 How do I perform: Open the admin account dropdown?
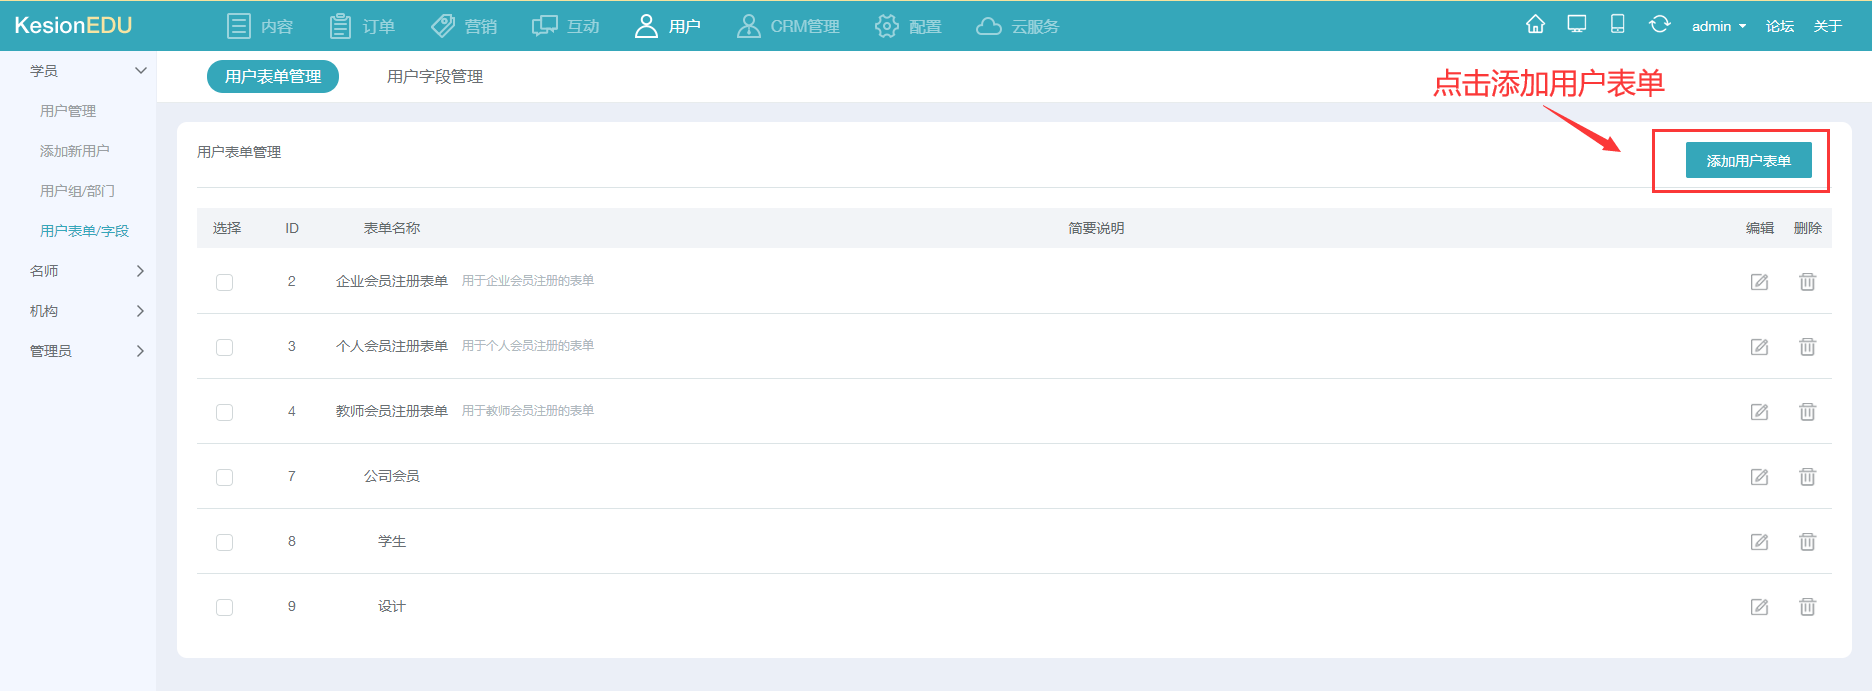click(x=1718, y=26)
